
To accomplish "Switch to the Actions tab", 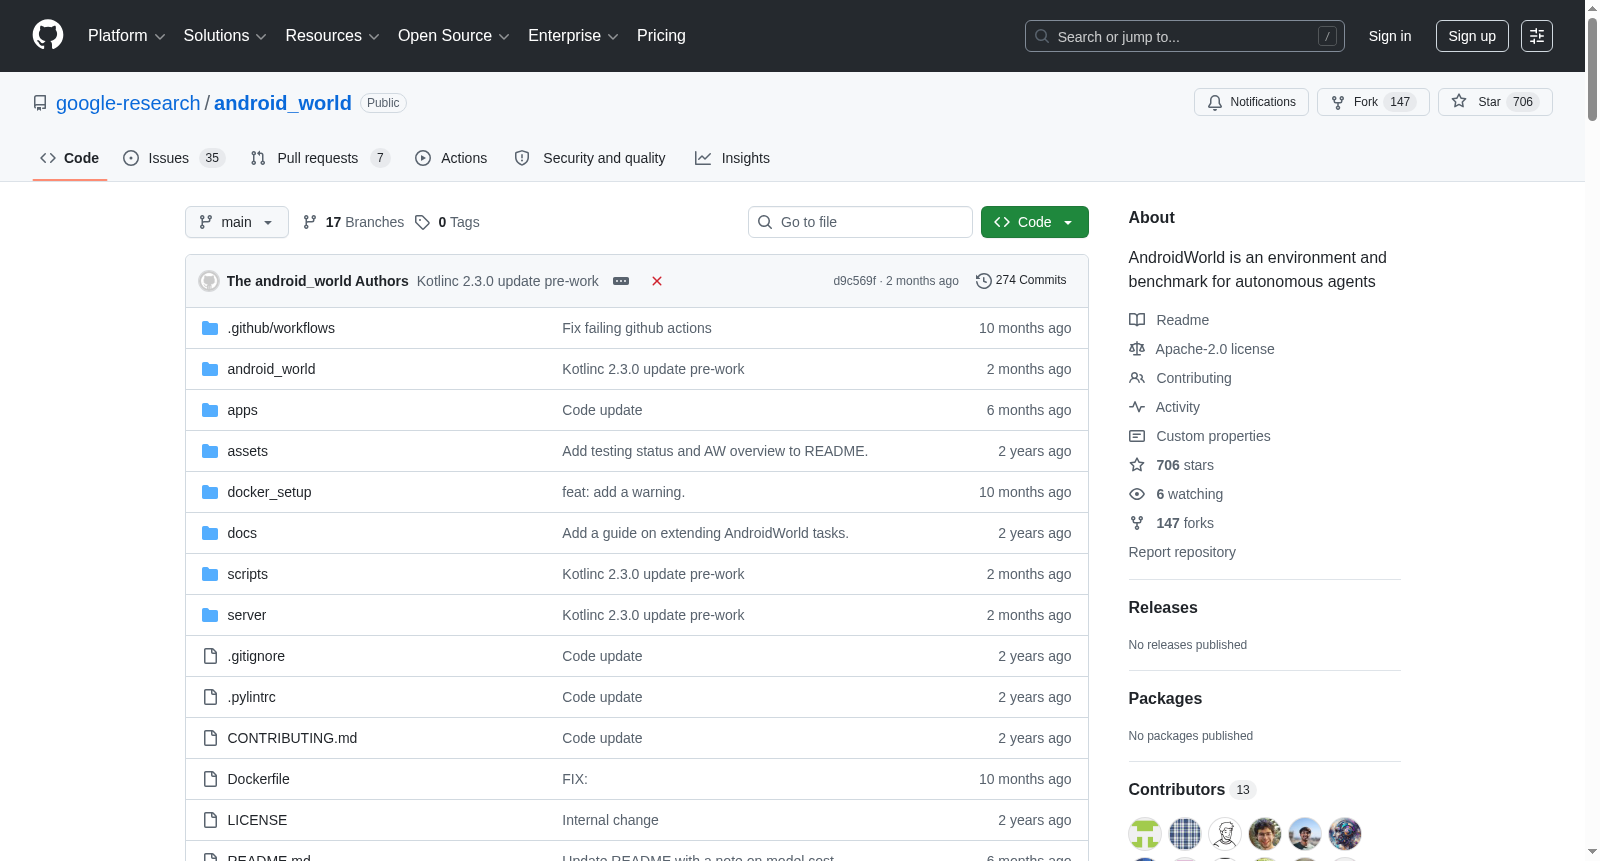I will [x=451, y=158].
